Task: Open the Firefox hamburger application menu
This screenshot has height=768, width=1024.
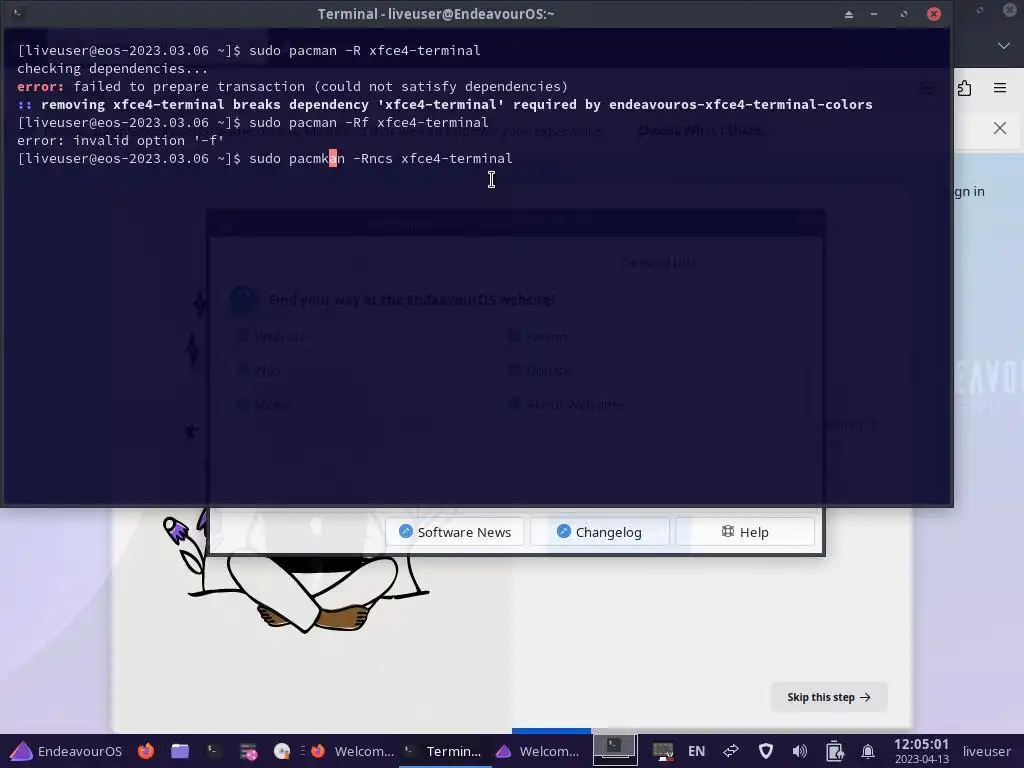Action: click(1000, 88)
